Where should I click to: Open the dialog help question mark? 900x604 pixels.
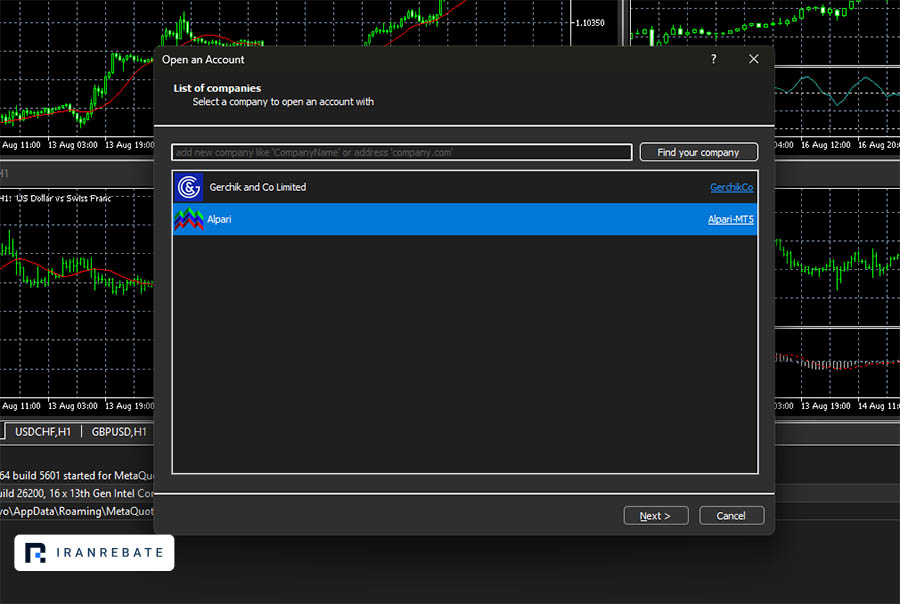[x=713, y=59]
